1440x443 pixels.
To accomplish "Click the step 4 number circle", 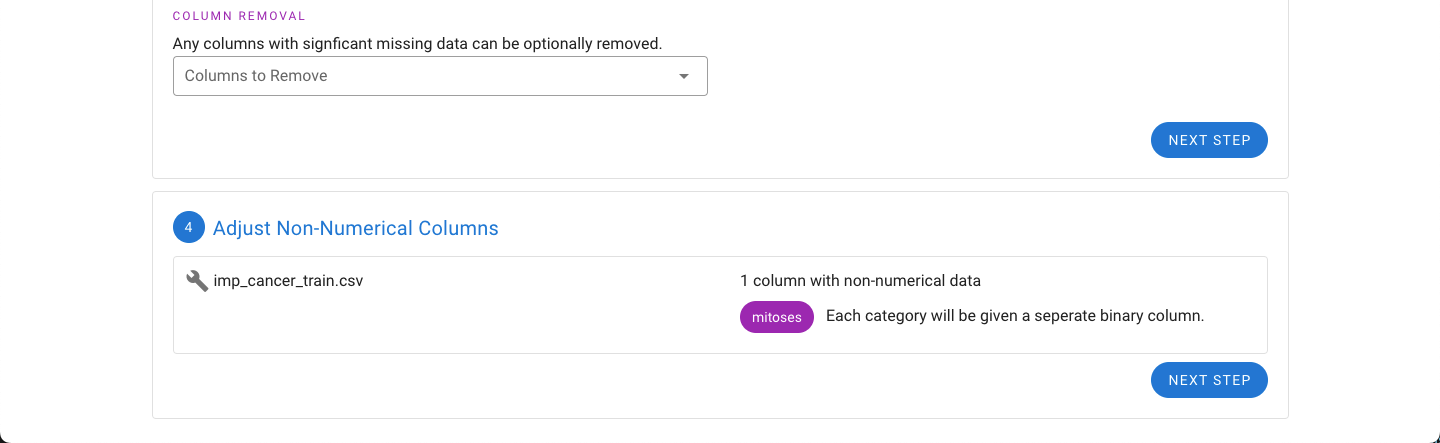I will (x=188, y=228).
